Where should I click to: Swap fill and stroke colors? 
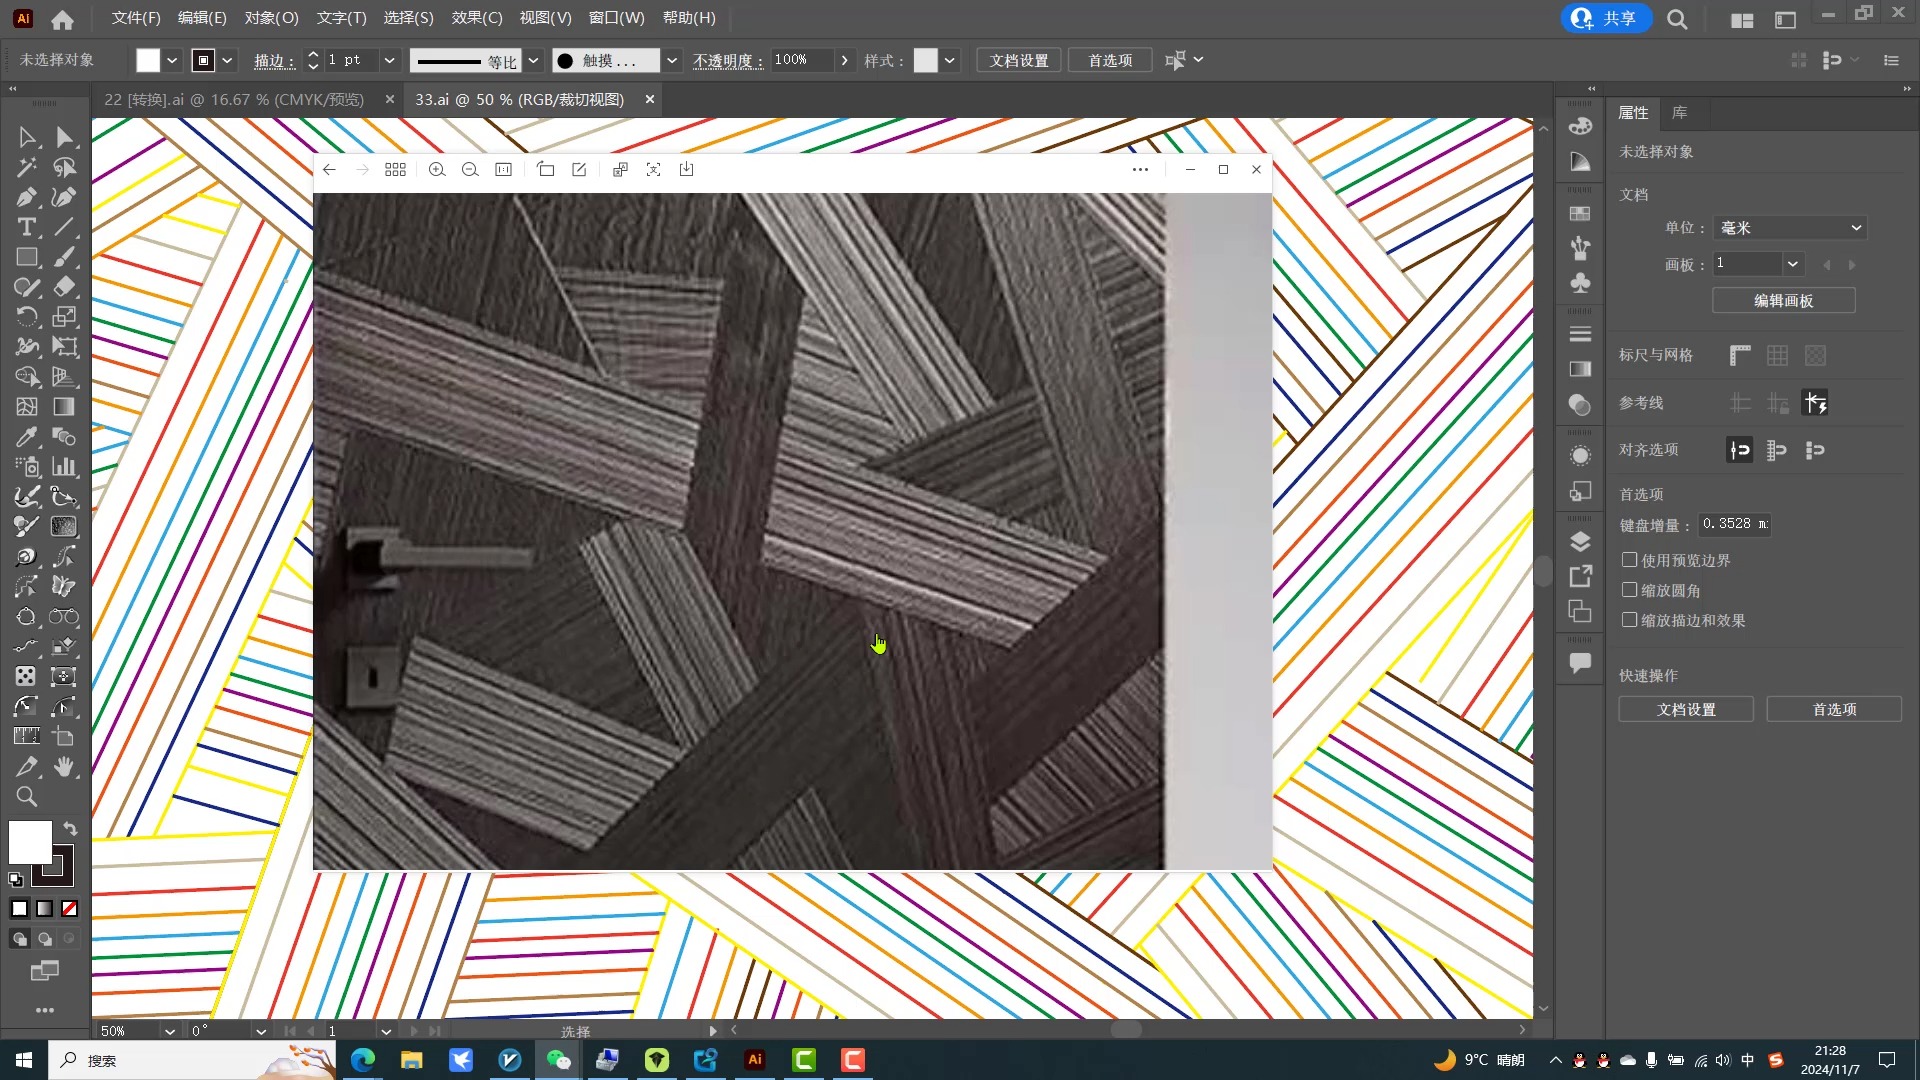70,828
